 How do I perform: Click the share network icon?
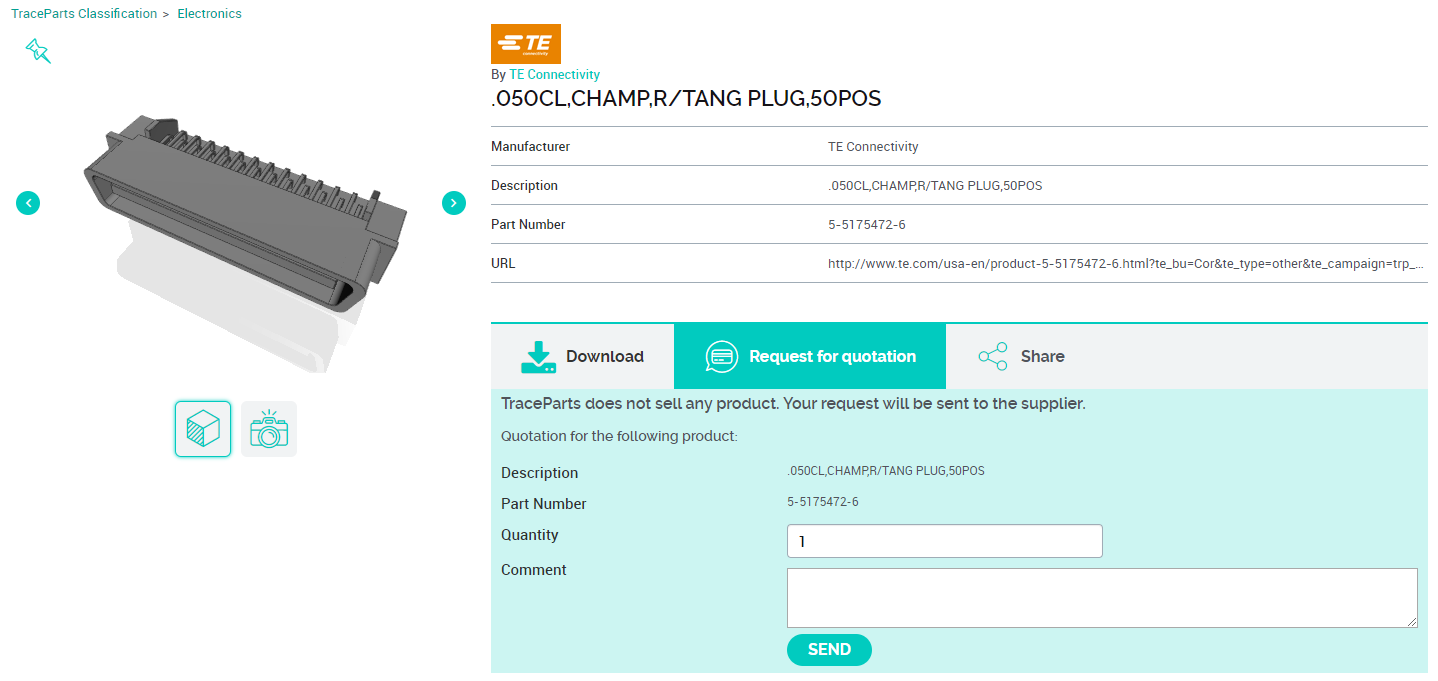pos(993,357)
